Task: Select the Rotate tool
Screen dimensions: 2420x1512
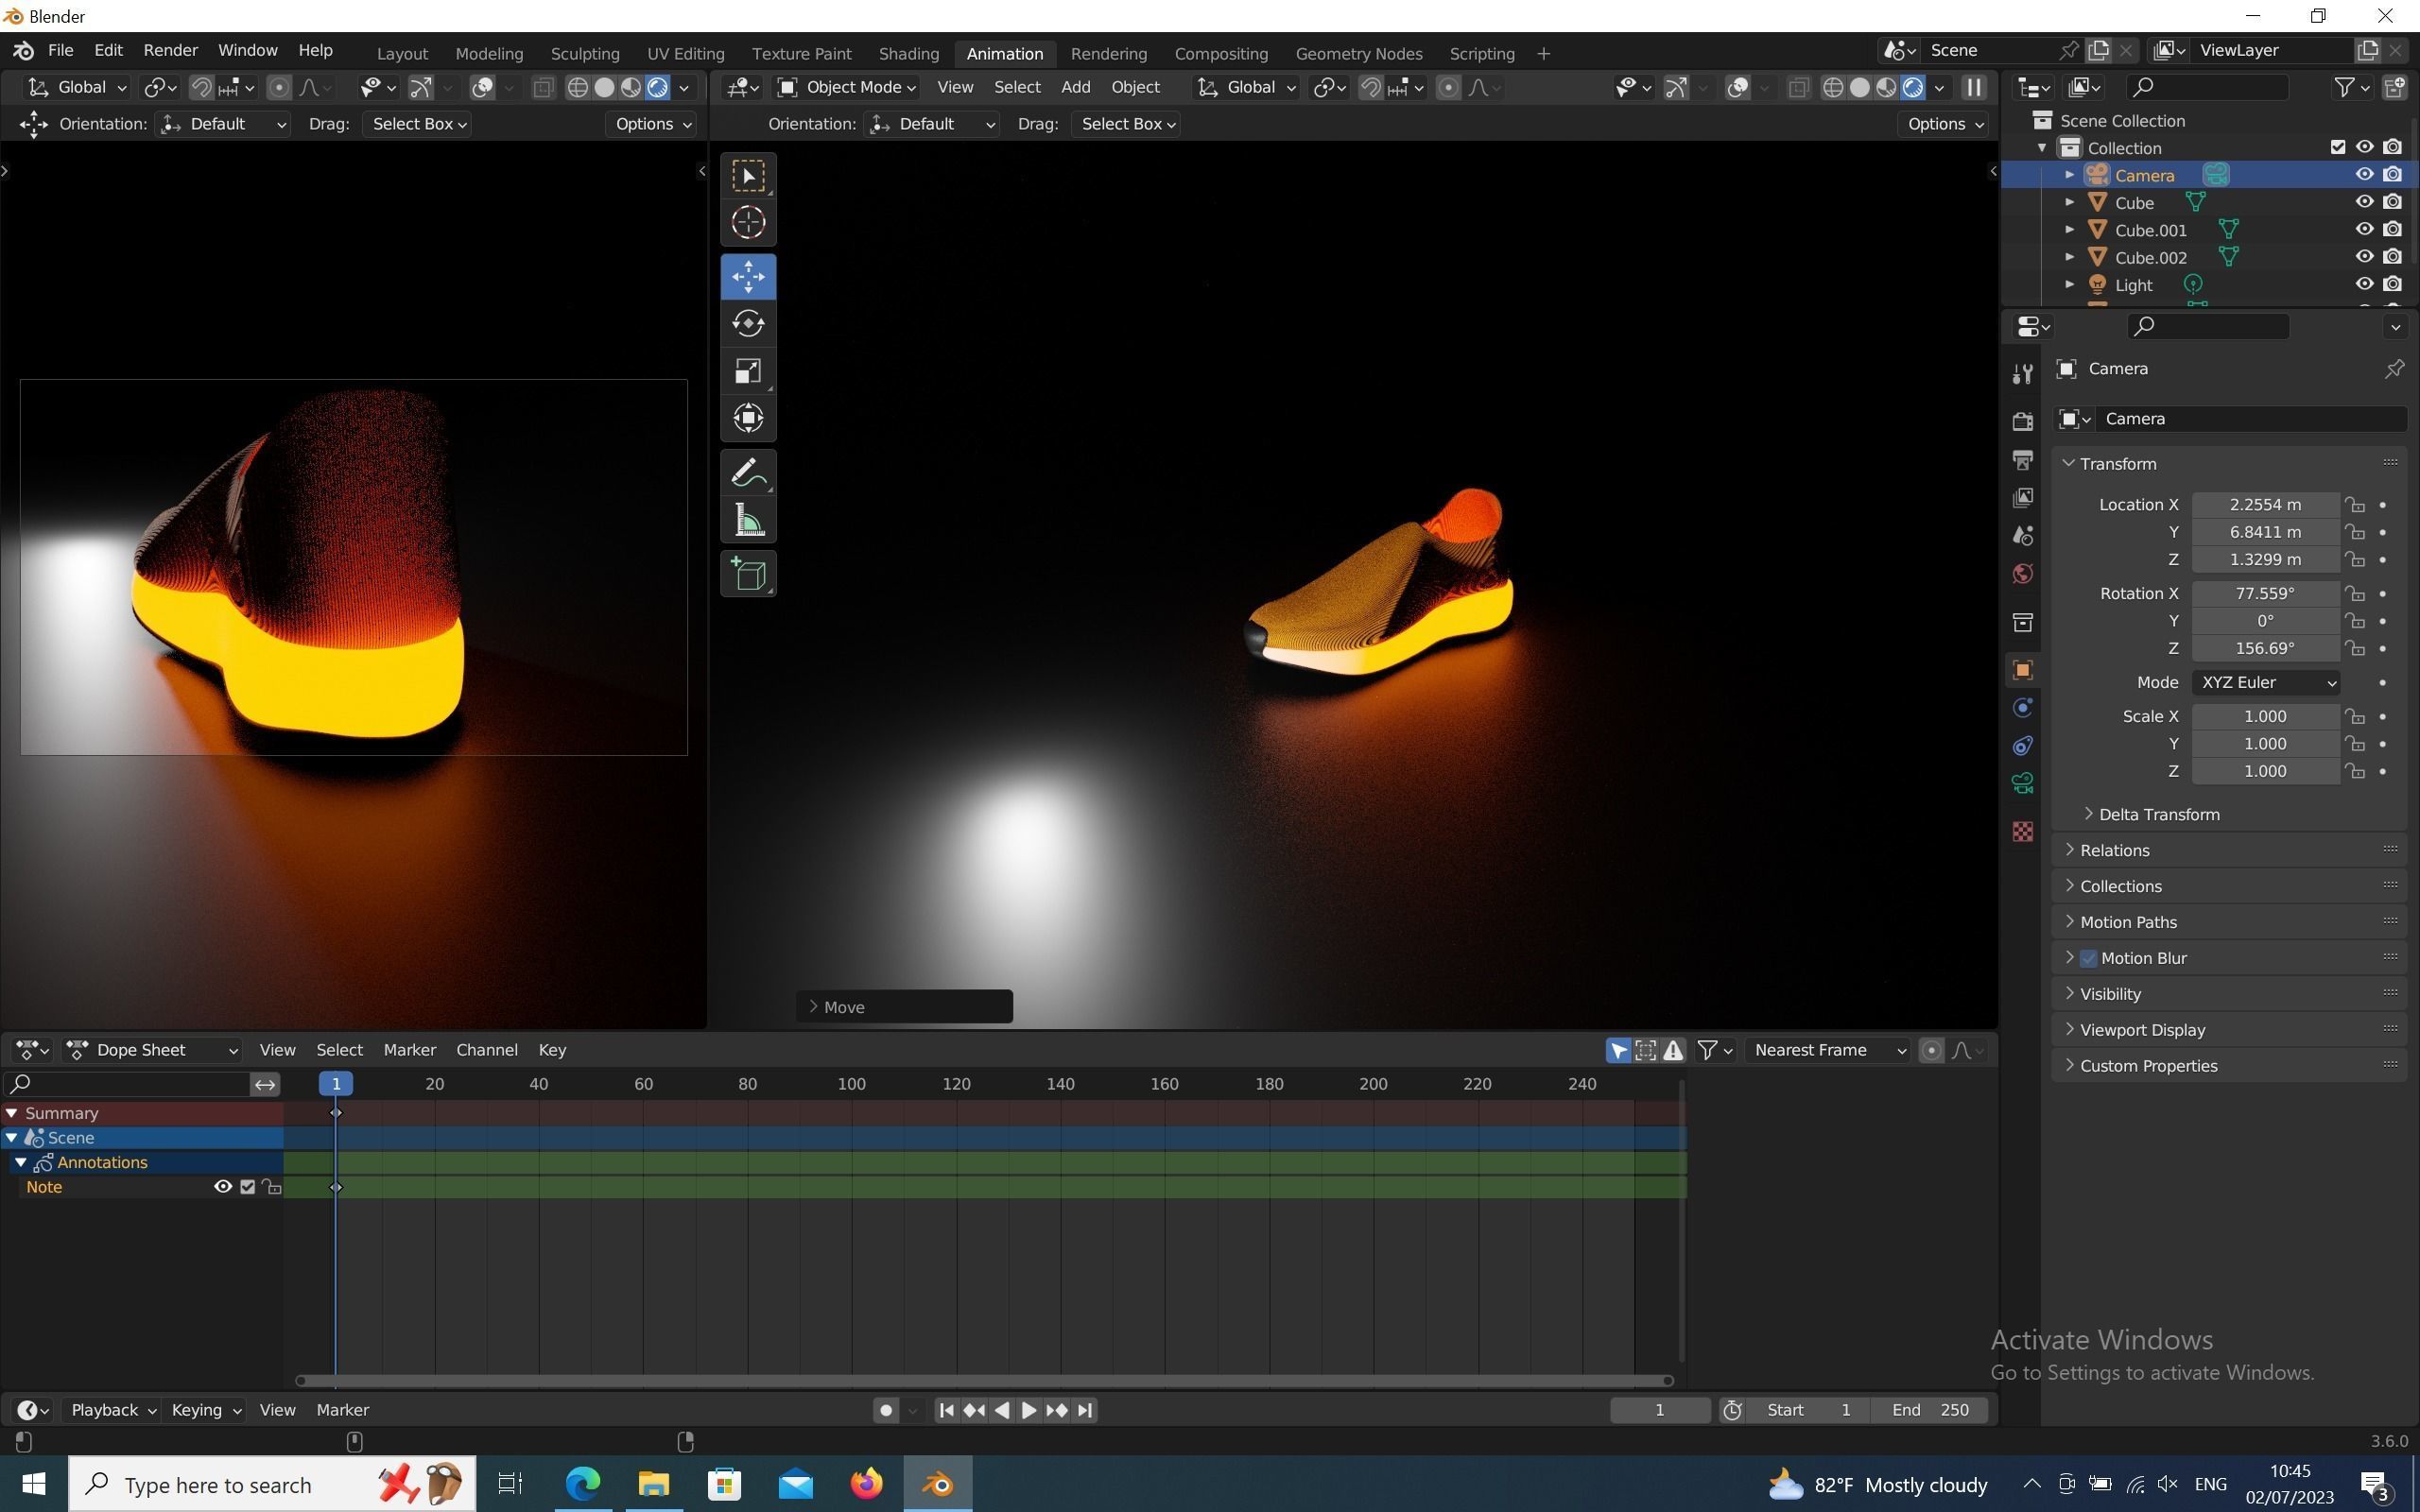Action: click(748, 324)
